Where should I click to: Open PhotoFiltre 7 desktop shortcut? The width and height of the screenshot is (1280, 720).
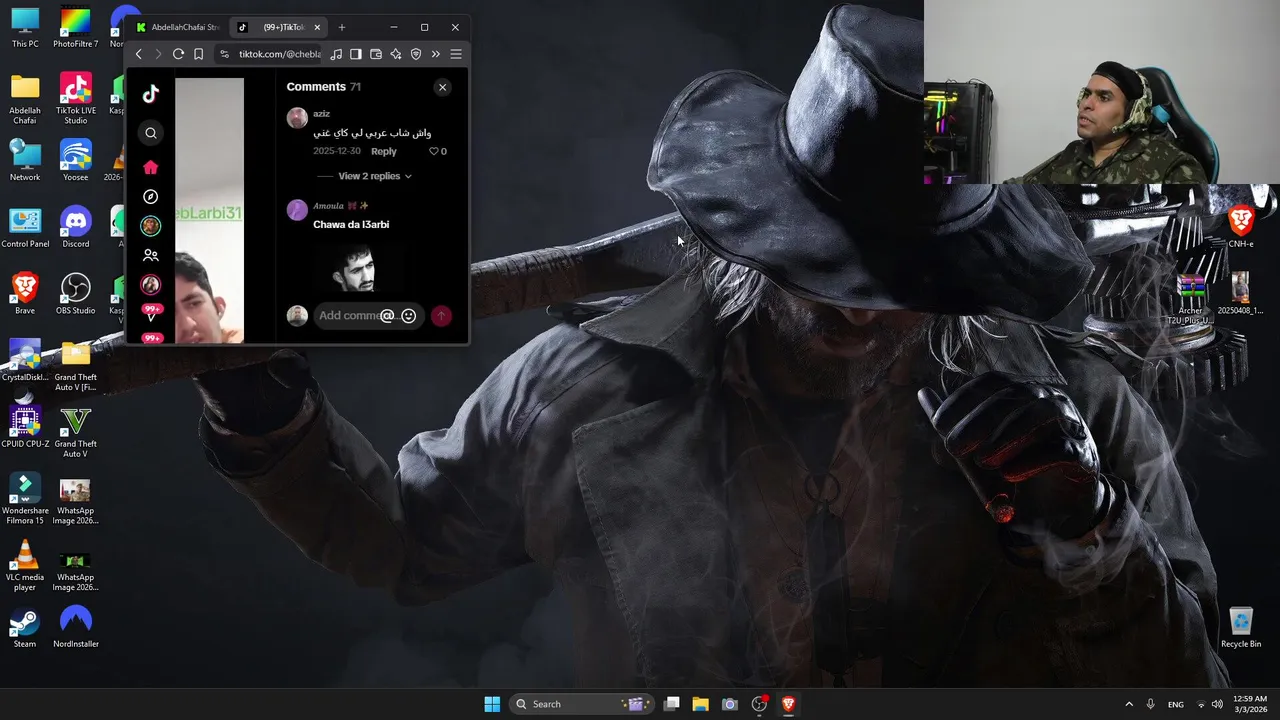point(75,27)
